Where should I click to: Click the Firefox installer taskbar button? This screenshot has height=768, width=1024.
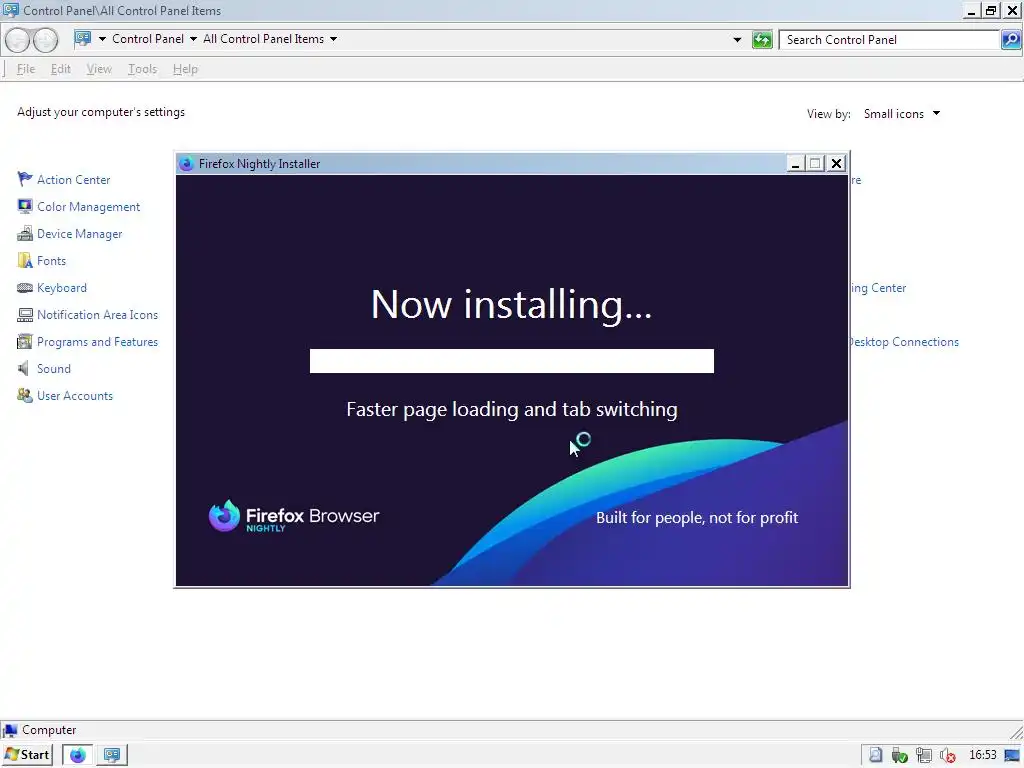click(78, 755)
